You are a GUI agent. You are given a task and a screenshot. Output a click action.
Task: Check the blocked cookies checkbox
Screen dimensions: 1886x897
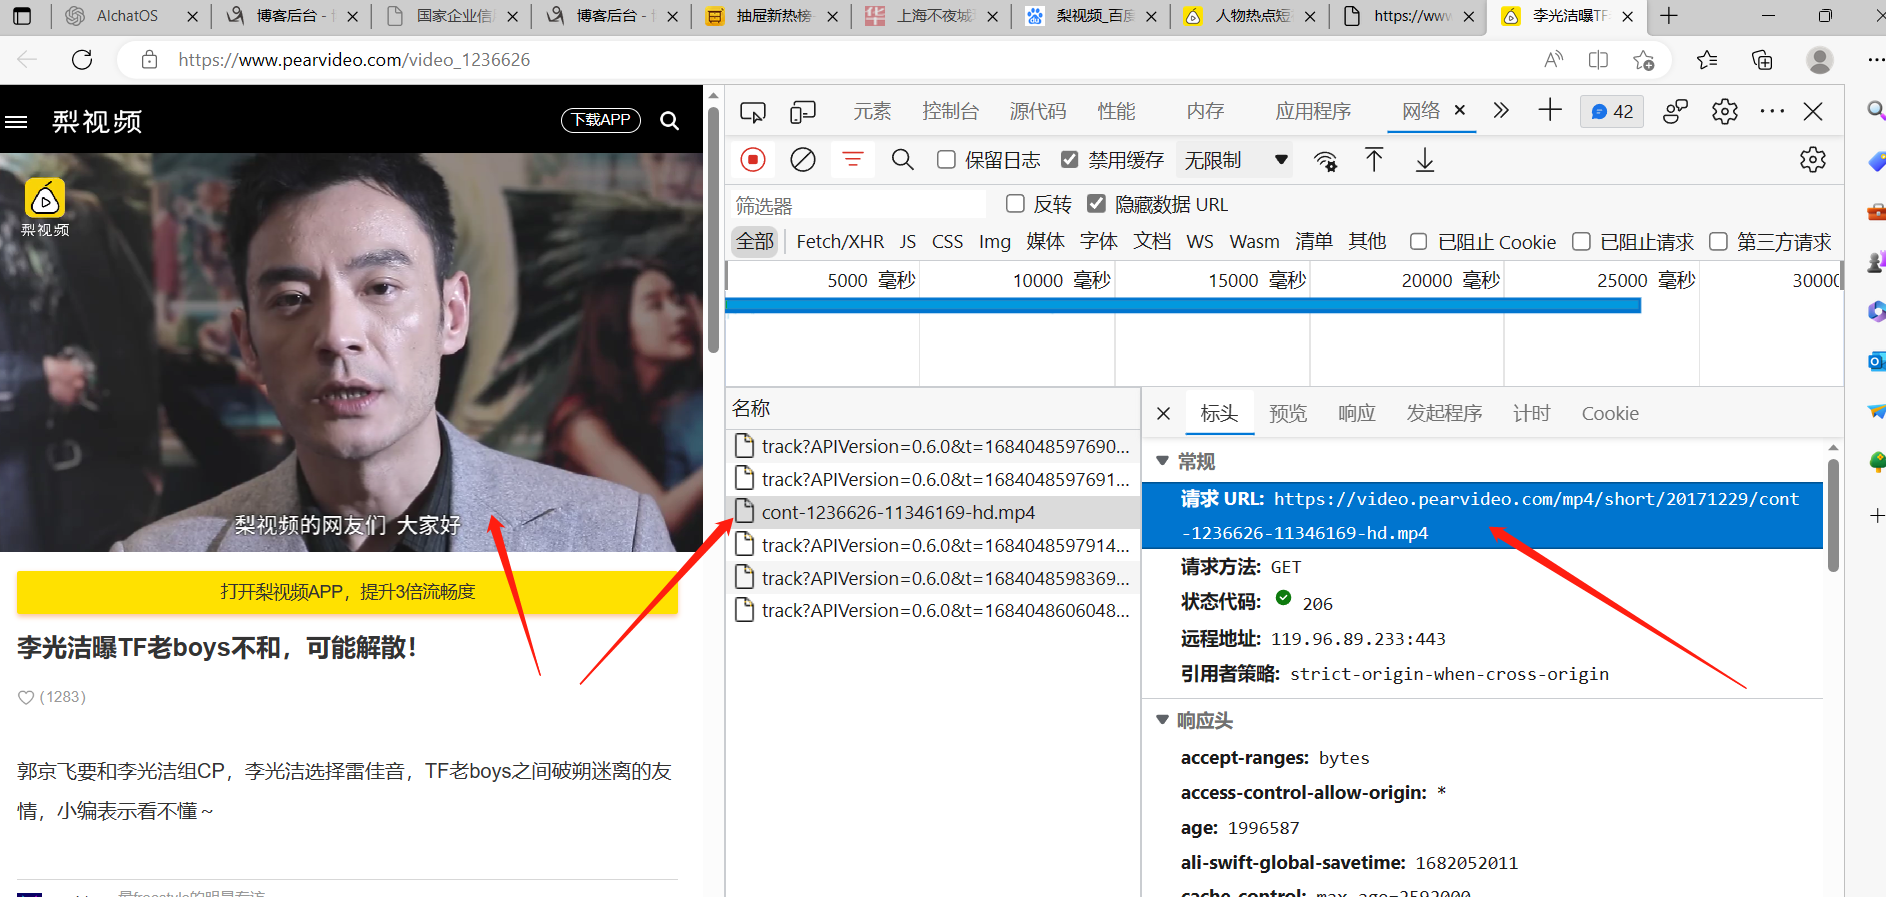point(1418,241)
